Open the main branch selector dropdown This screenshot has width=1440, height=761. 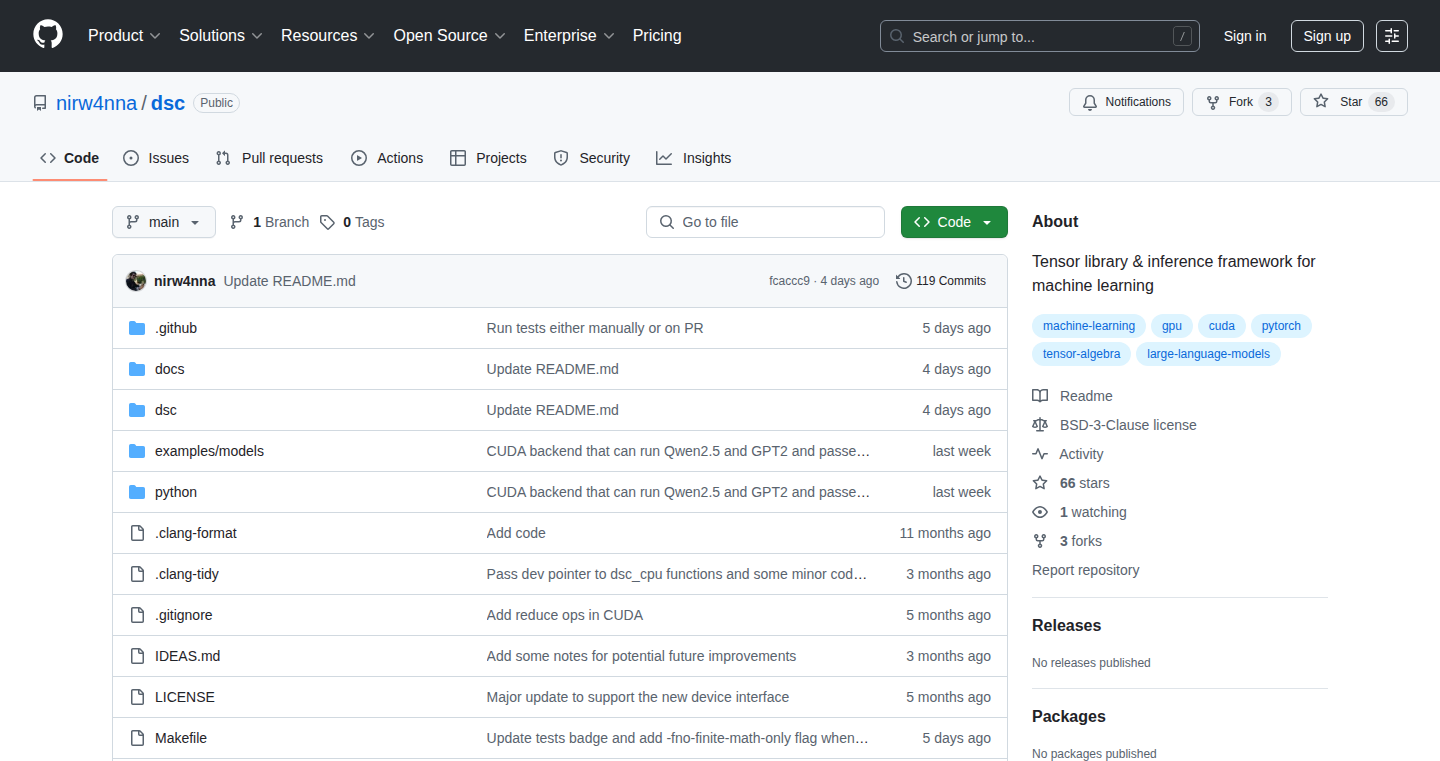pos(164,222)
